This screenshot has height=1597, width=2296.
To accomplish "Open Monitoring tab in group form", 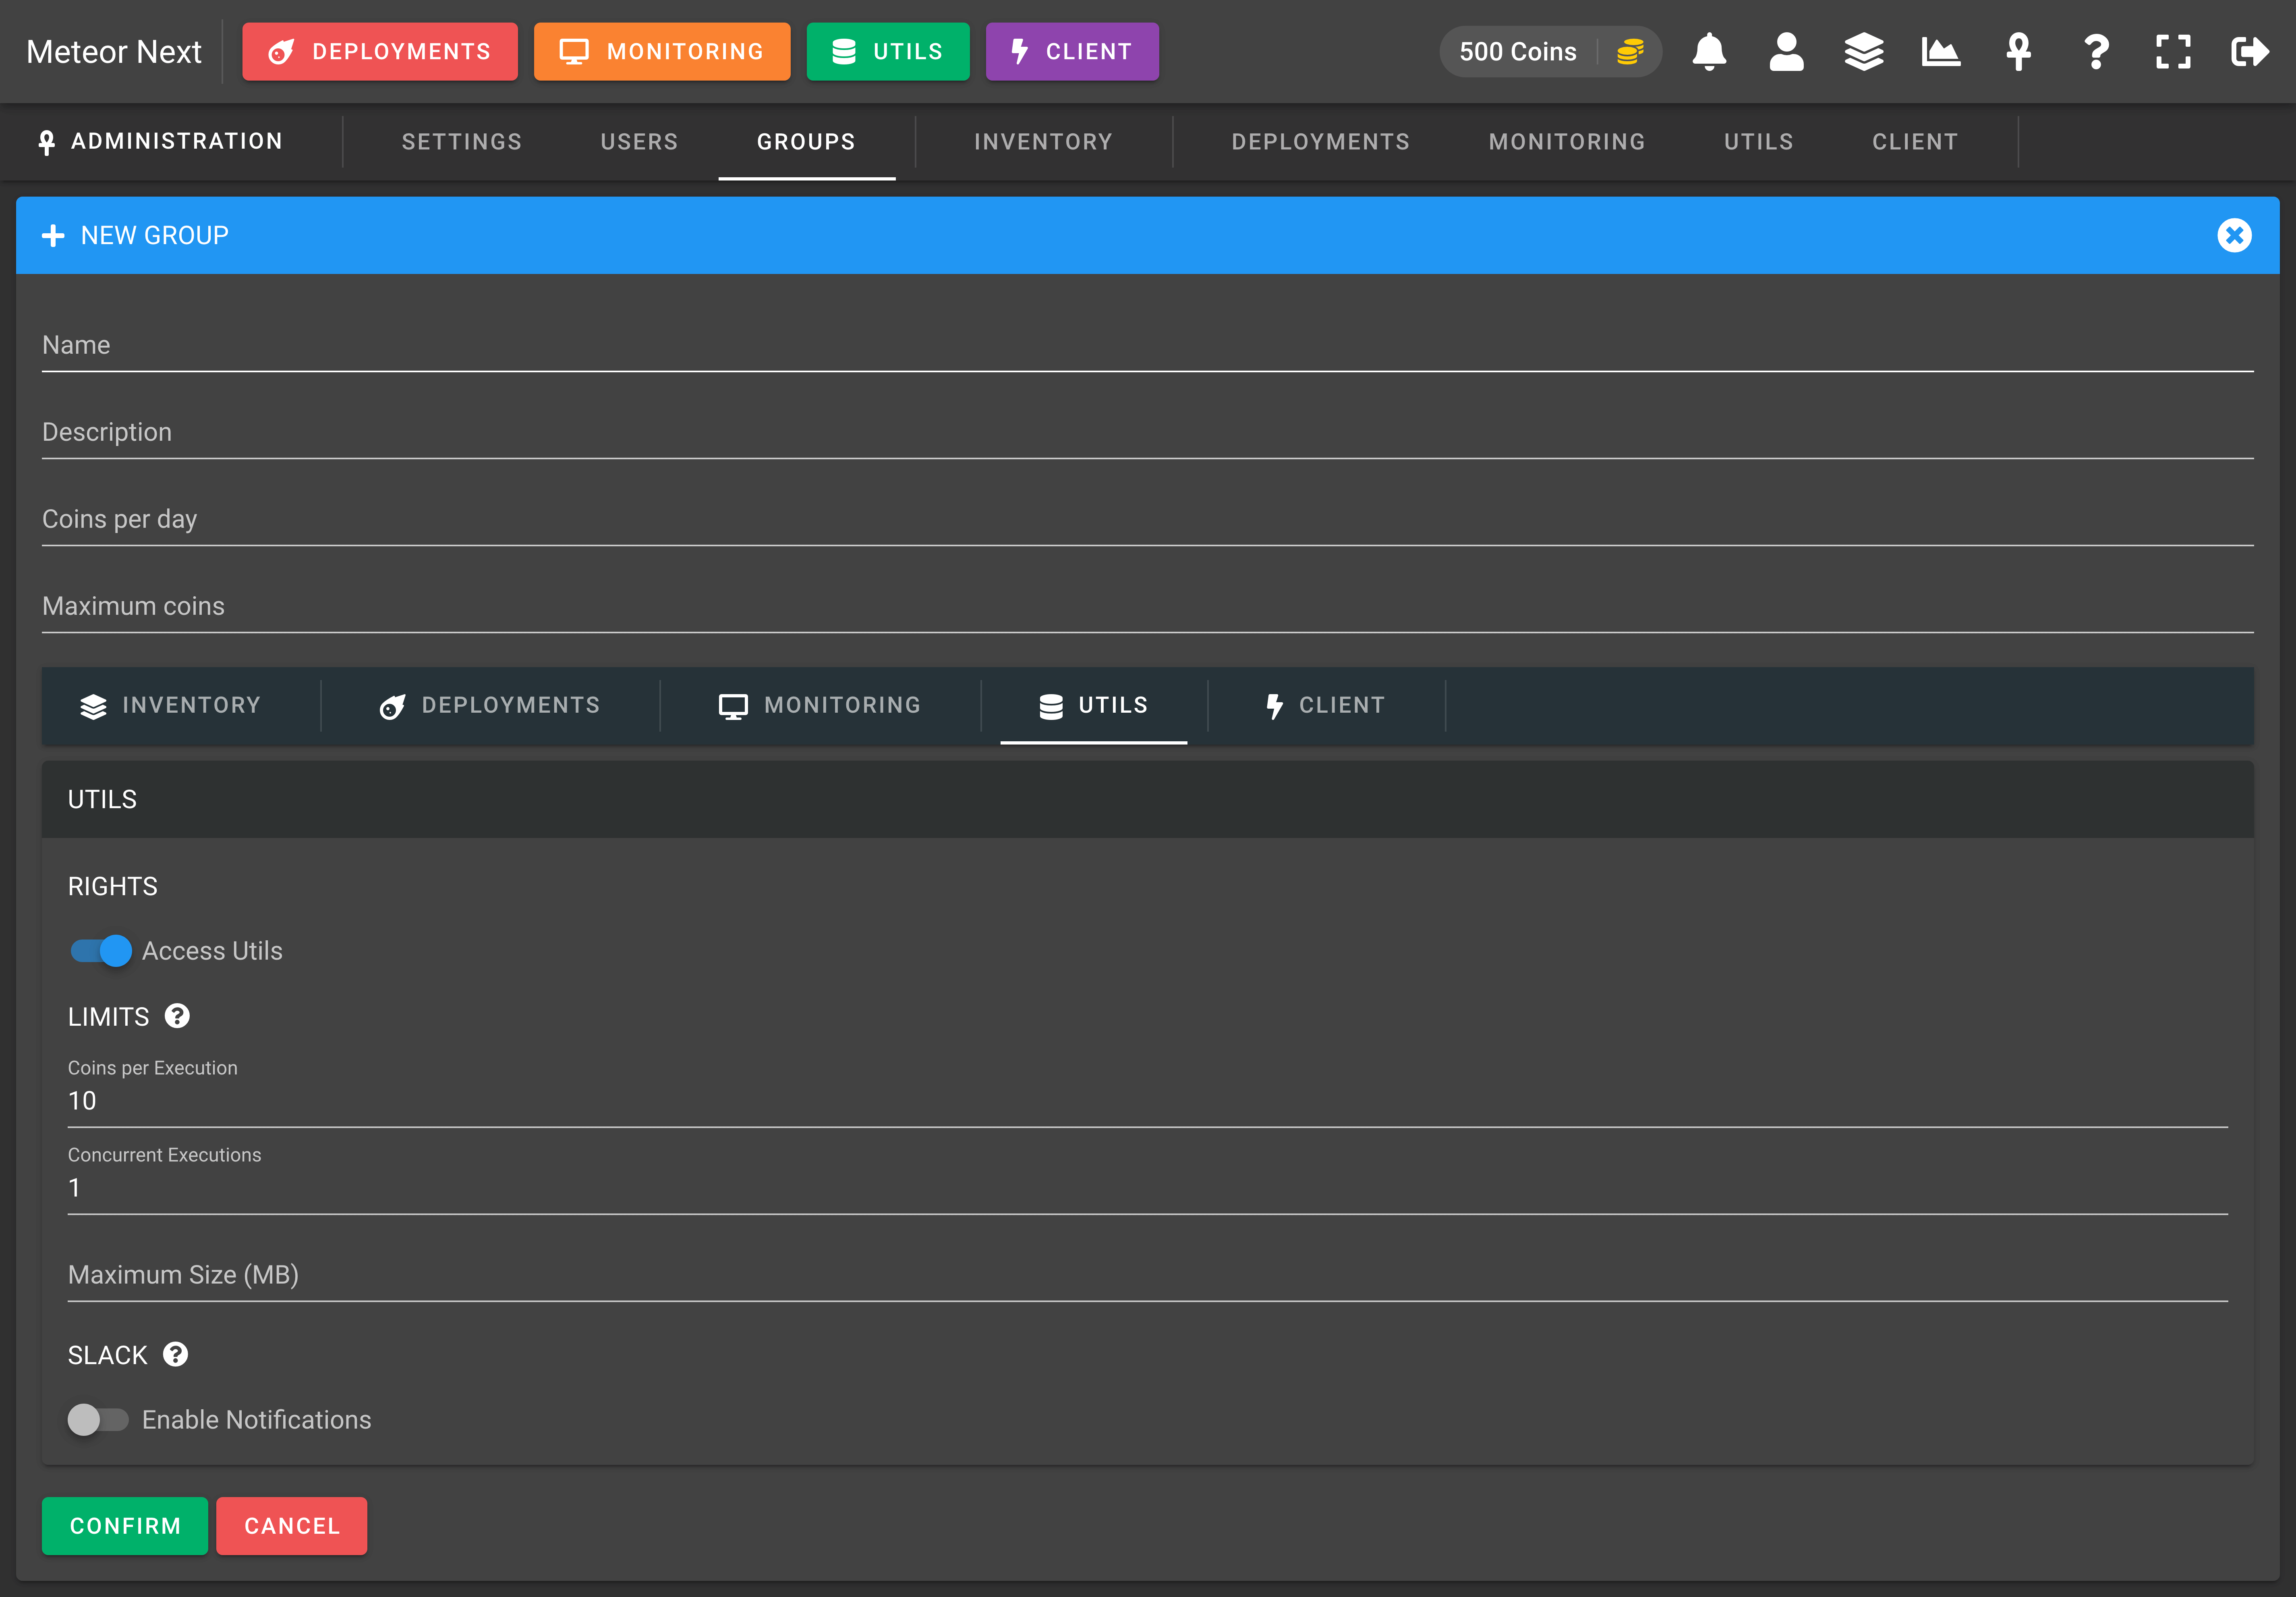I will 820,706.
